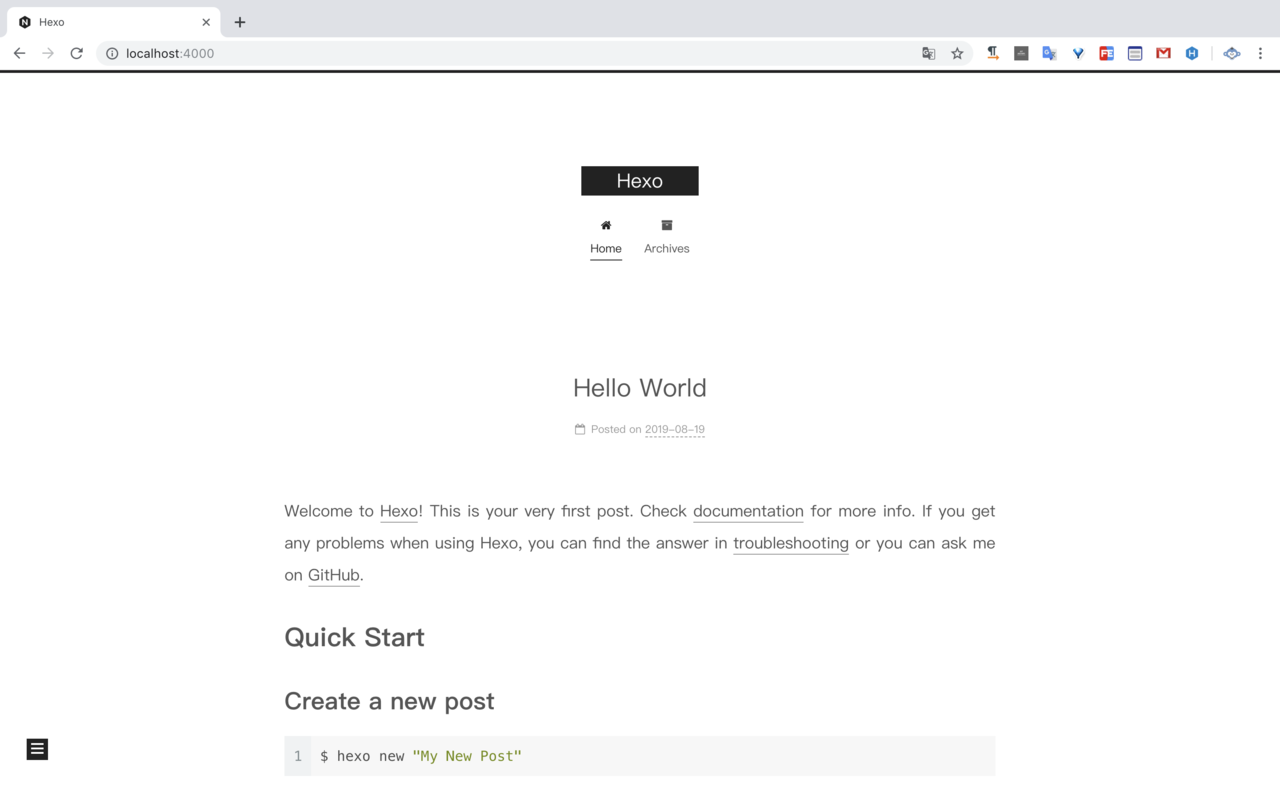Image resolution: width=1280 pixels, height=800 pixels.
Task: Reload the localhost page
Action: point(76,53)
